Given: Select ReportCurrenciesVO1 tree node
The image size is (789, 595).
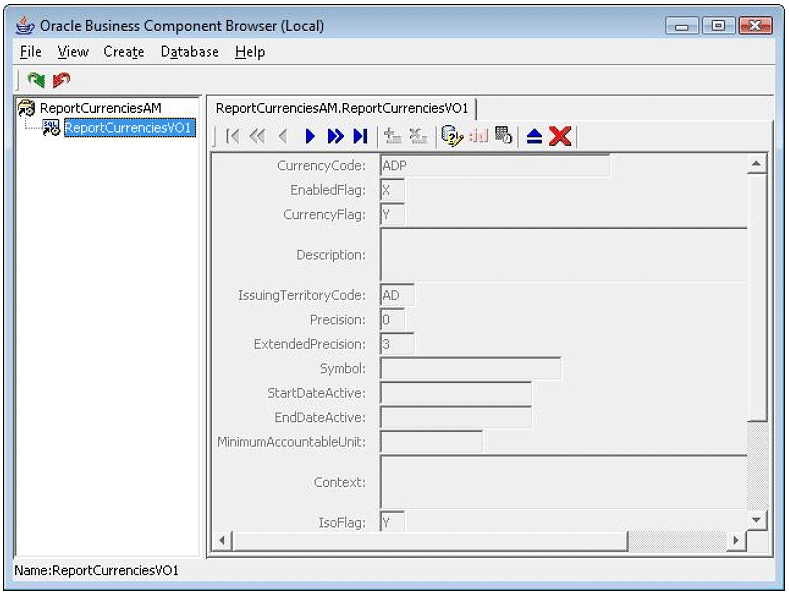Looking at the screenshot, I should click(x=129, y=128).
